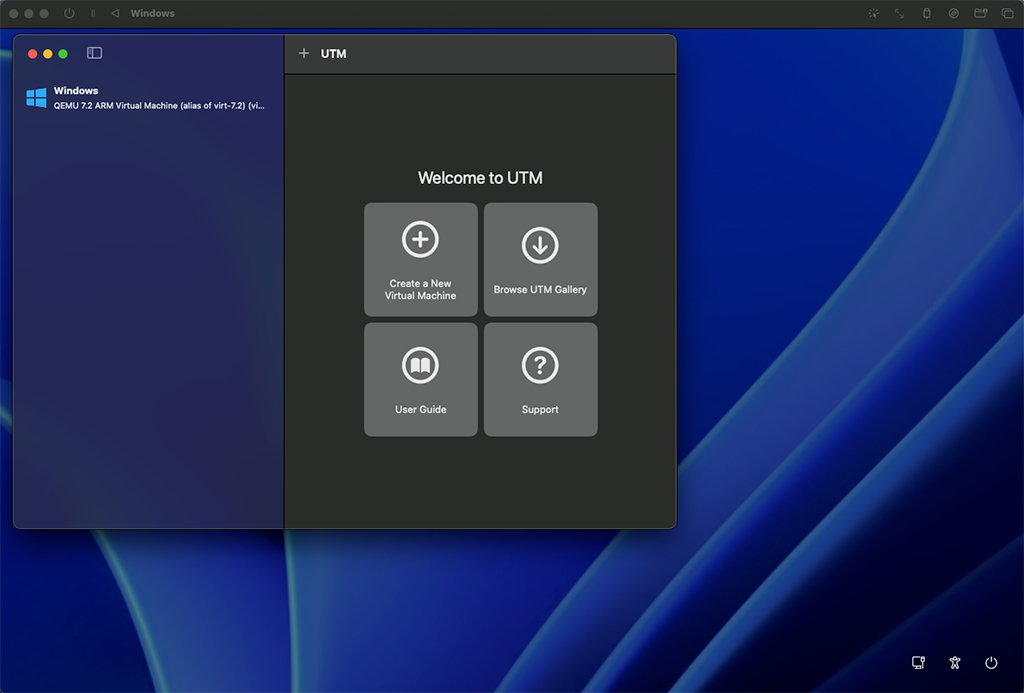Open the USB devices menu
This screenshot has height=693, width=1024.
click(x=925, y=13)
